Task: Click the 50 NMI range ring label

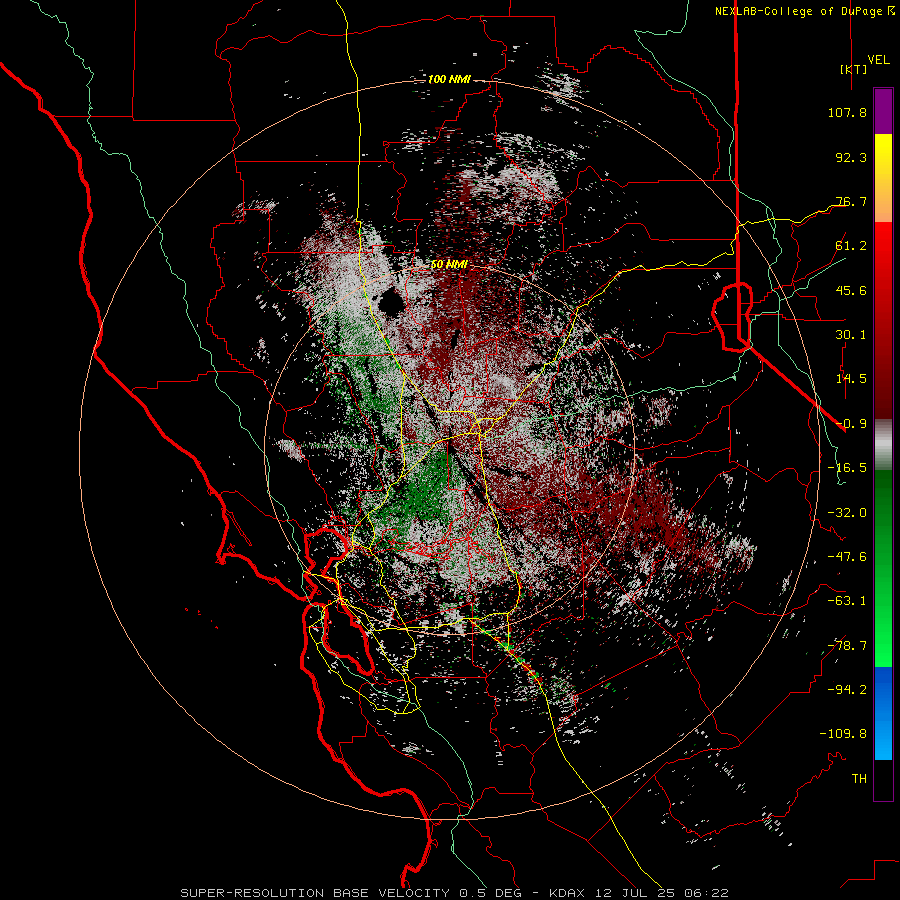Action: click(x=449, y=265)
